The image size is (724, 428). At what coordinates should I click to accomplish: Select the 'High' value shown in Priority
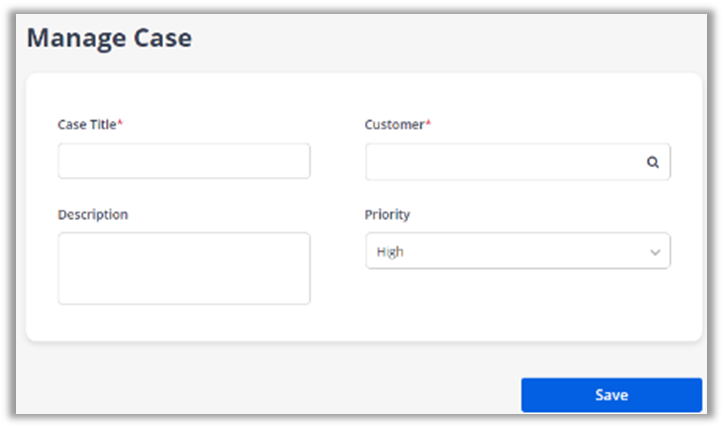tap(390, 252)
